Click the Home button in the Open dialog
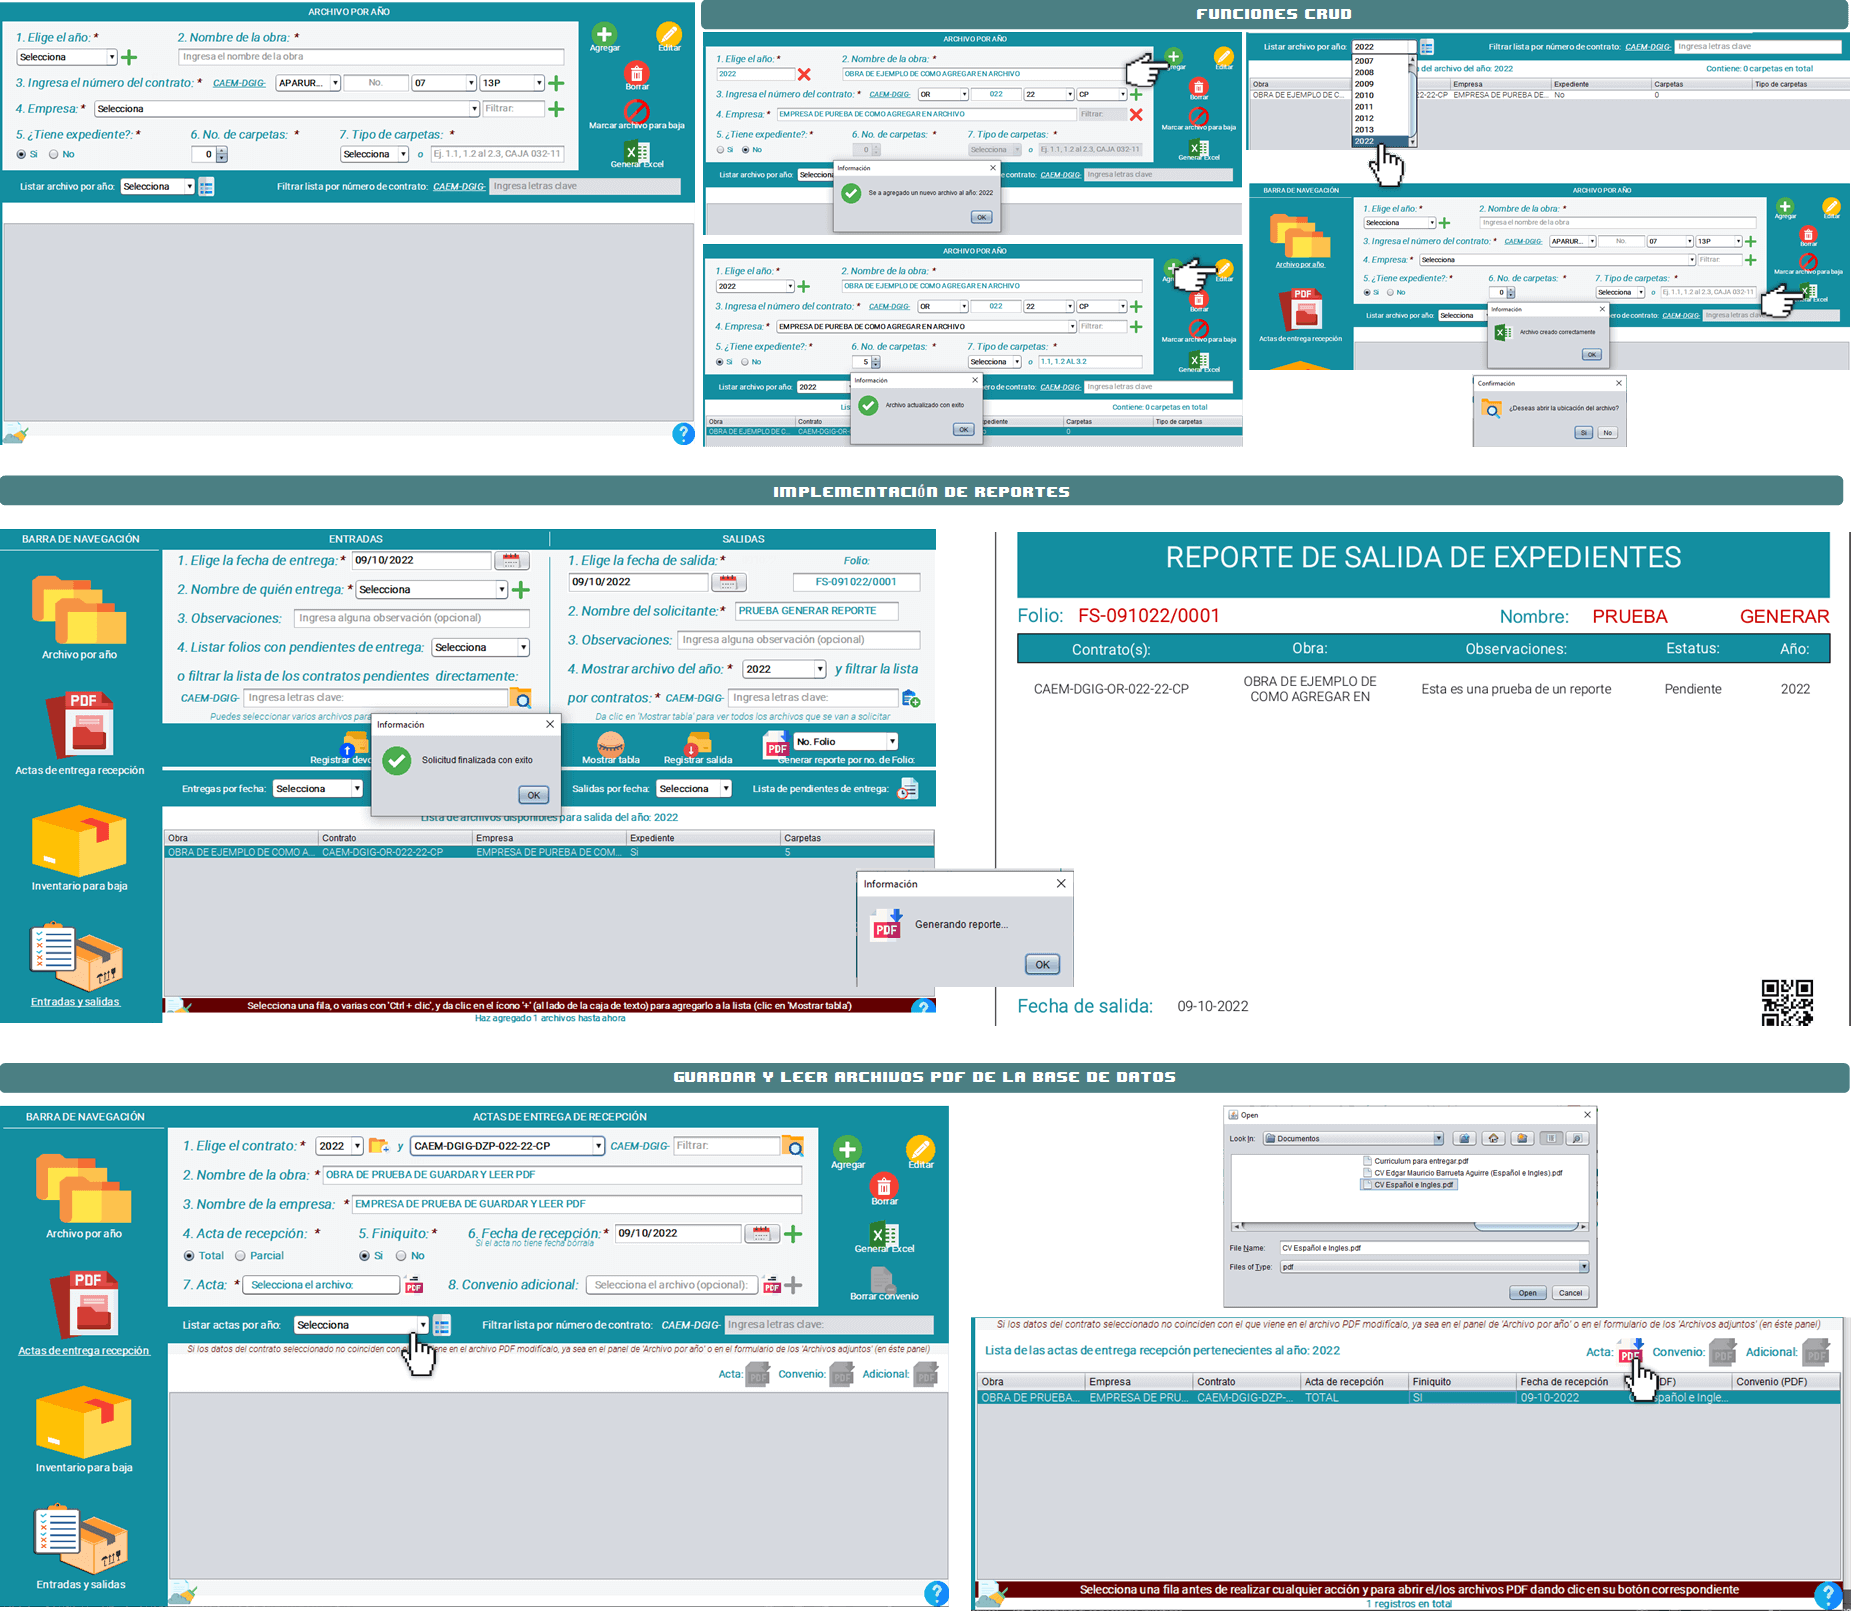 tap(1493, 1138)
